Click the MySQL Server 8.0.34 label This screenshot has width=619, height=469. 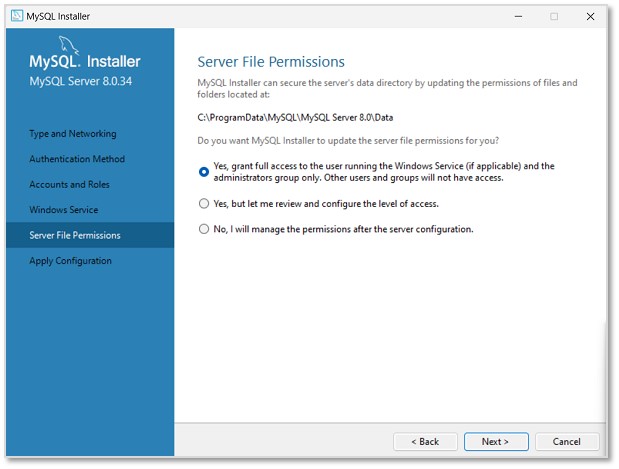point(80,80)
